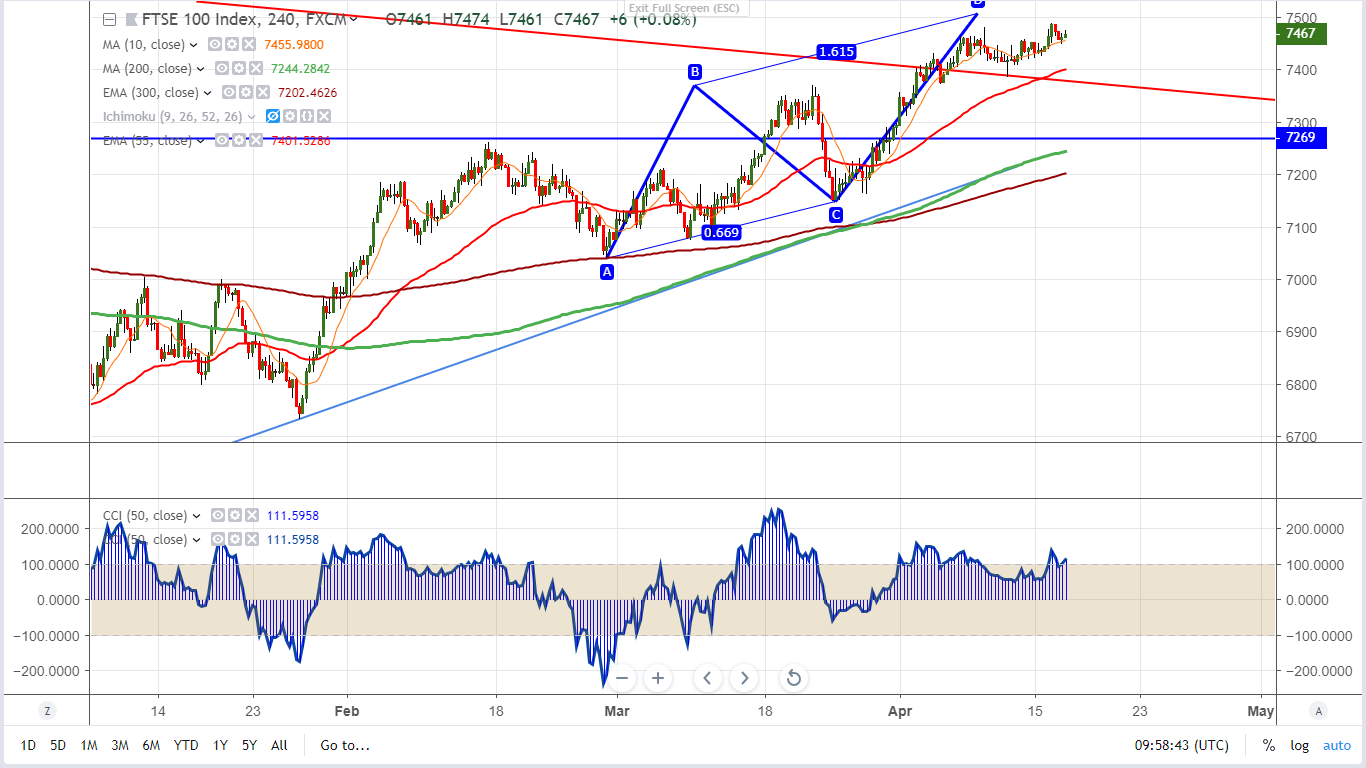Expand the upper CCI (50, close) dropdown arrow
Viewport: 1366px width, 768px height.
click(x=197, y=515)
